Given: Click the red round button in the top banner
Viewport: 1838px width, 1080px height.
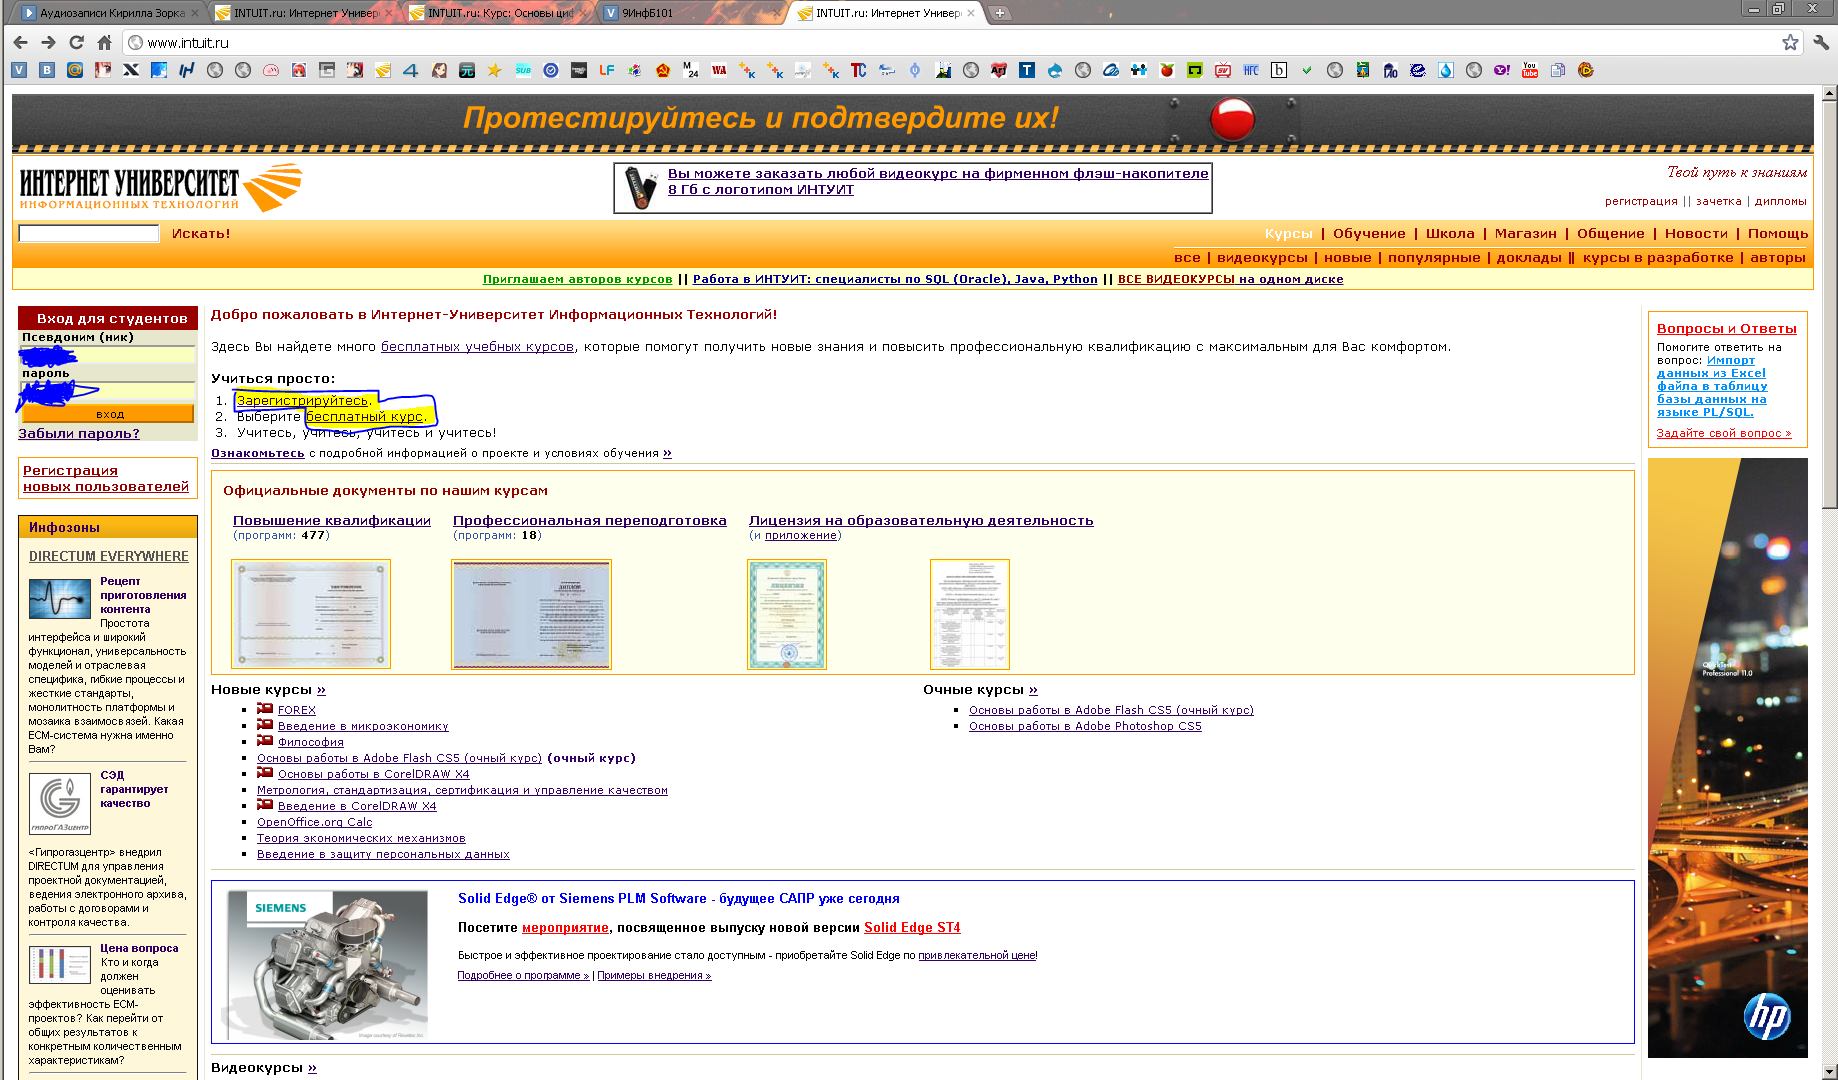Looking at the screenshot, I should point(1232,119).
